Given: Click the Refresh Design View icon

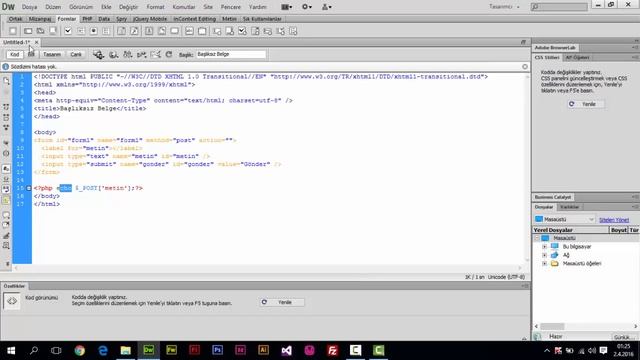Looking at the screenshot, I should 169,54.
